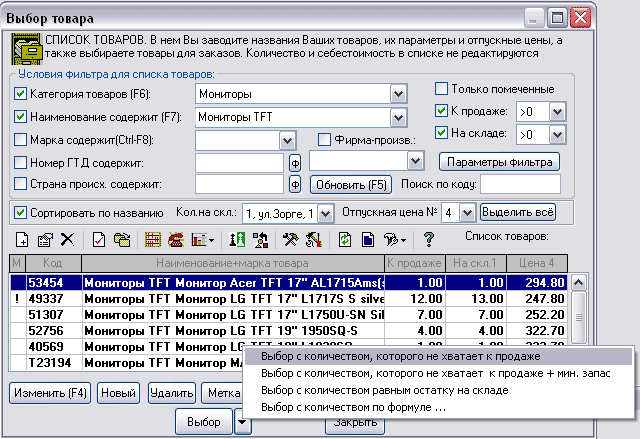Enable Только помеченные checkbox
Viewport: 640px width, 439px height.
point(441,88)
